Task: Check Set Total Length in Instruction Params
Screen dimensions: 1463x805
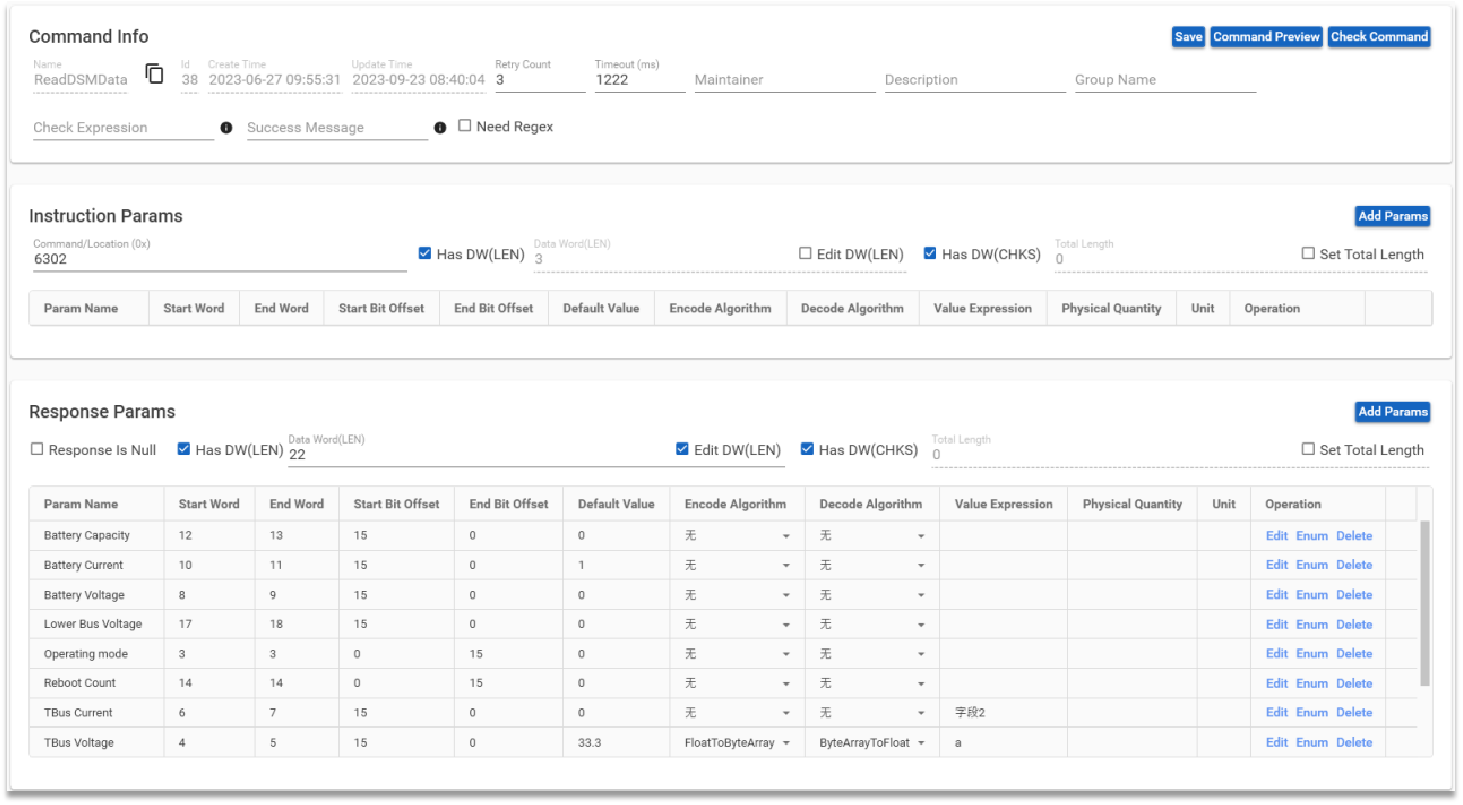Action: 1308,254
